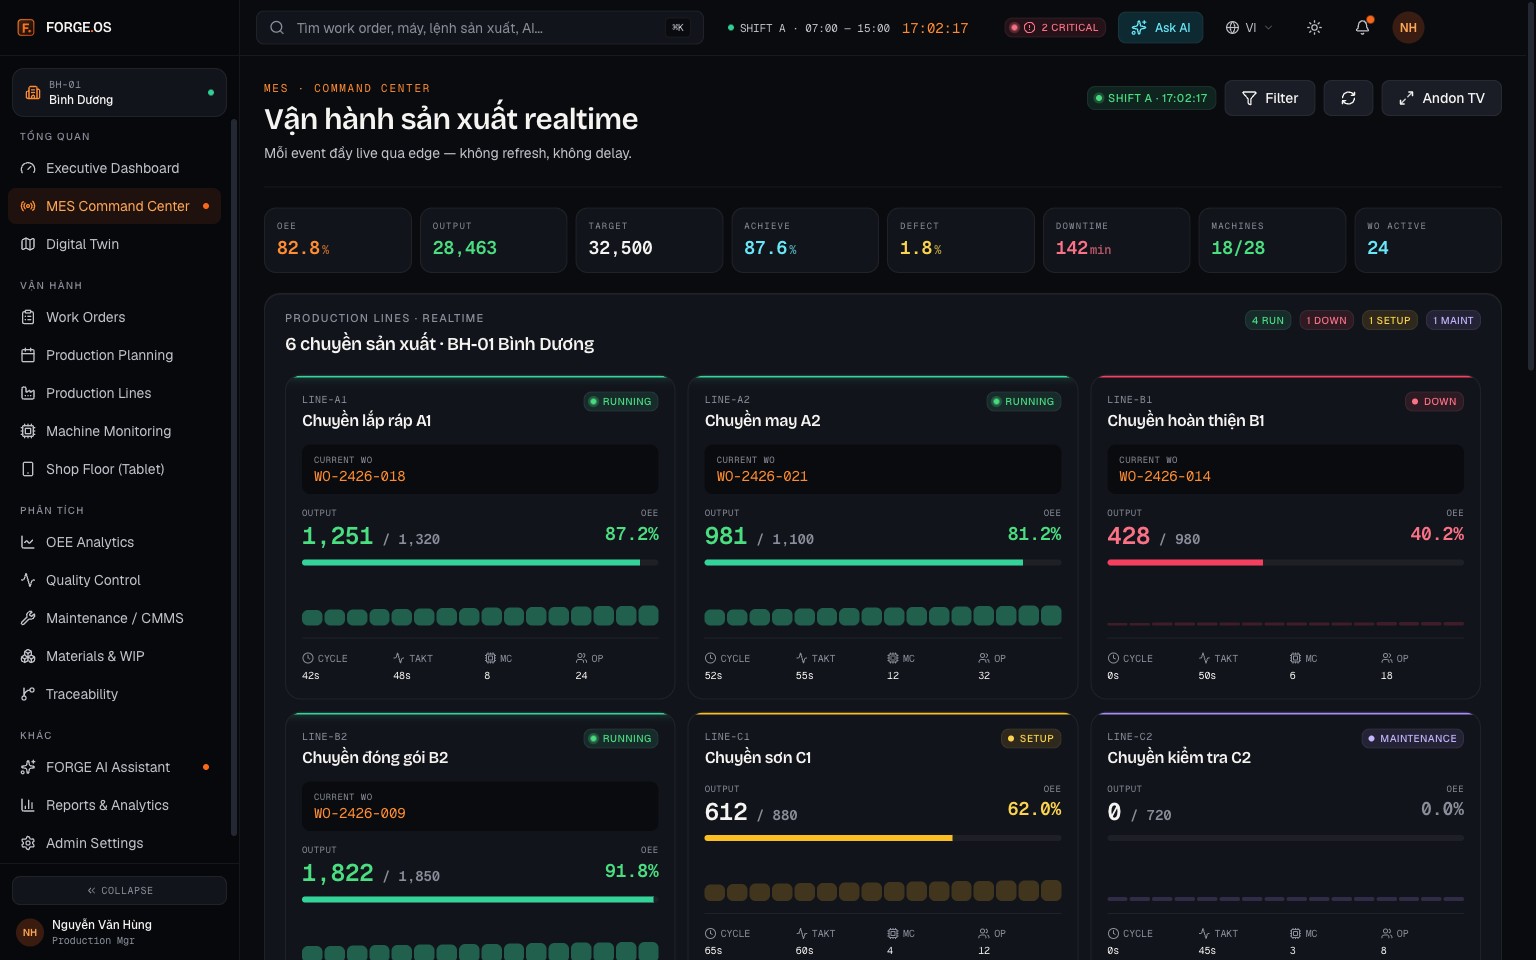Click the search magnifier icon
Image resolution: width=1536 pixels, height=960 pixels.
[x=277, y=28]
